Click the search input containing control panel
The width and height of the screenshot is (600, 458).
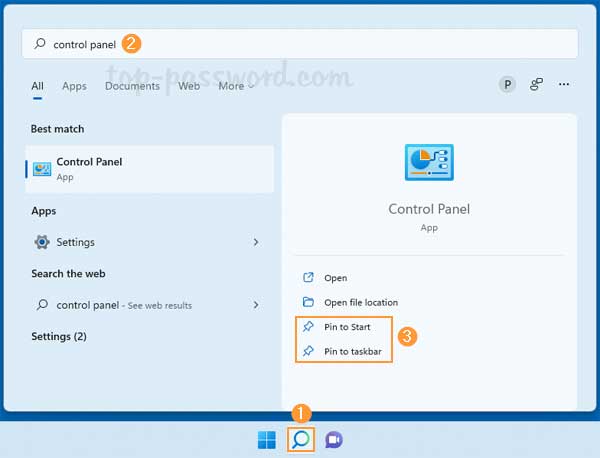click(x=300, y=44)
